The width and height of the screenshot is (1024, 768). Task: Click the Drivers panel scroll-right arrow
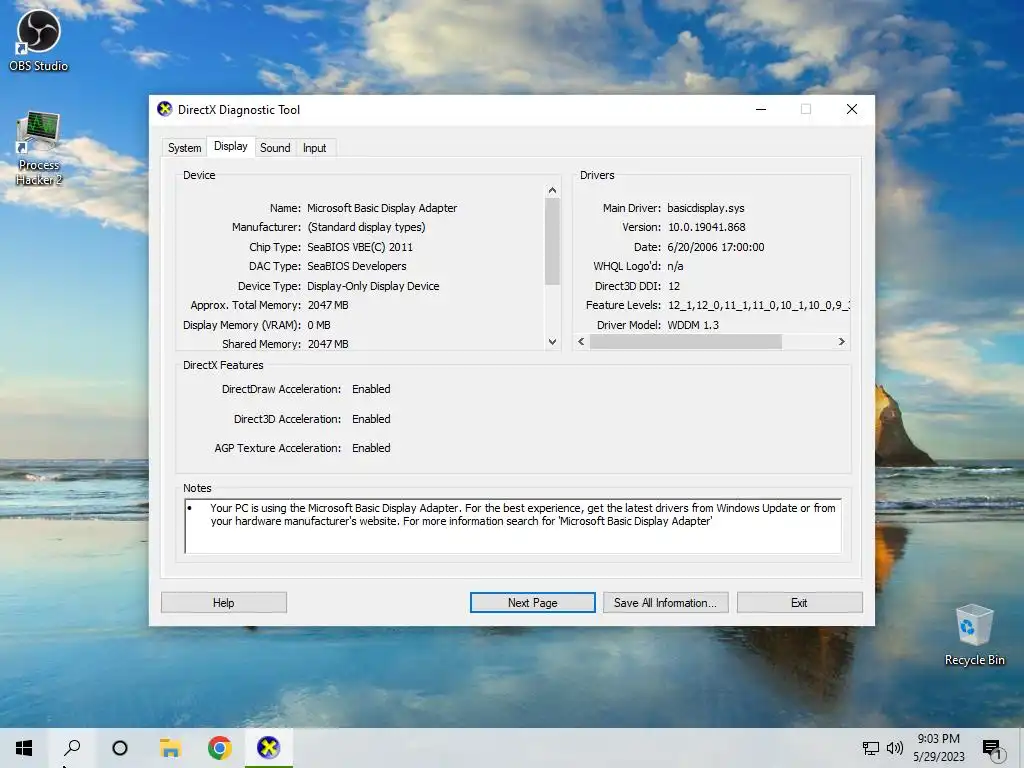841,342
